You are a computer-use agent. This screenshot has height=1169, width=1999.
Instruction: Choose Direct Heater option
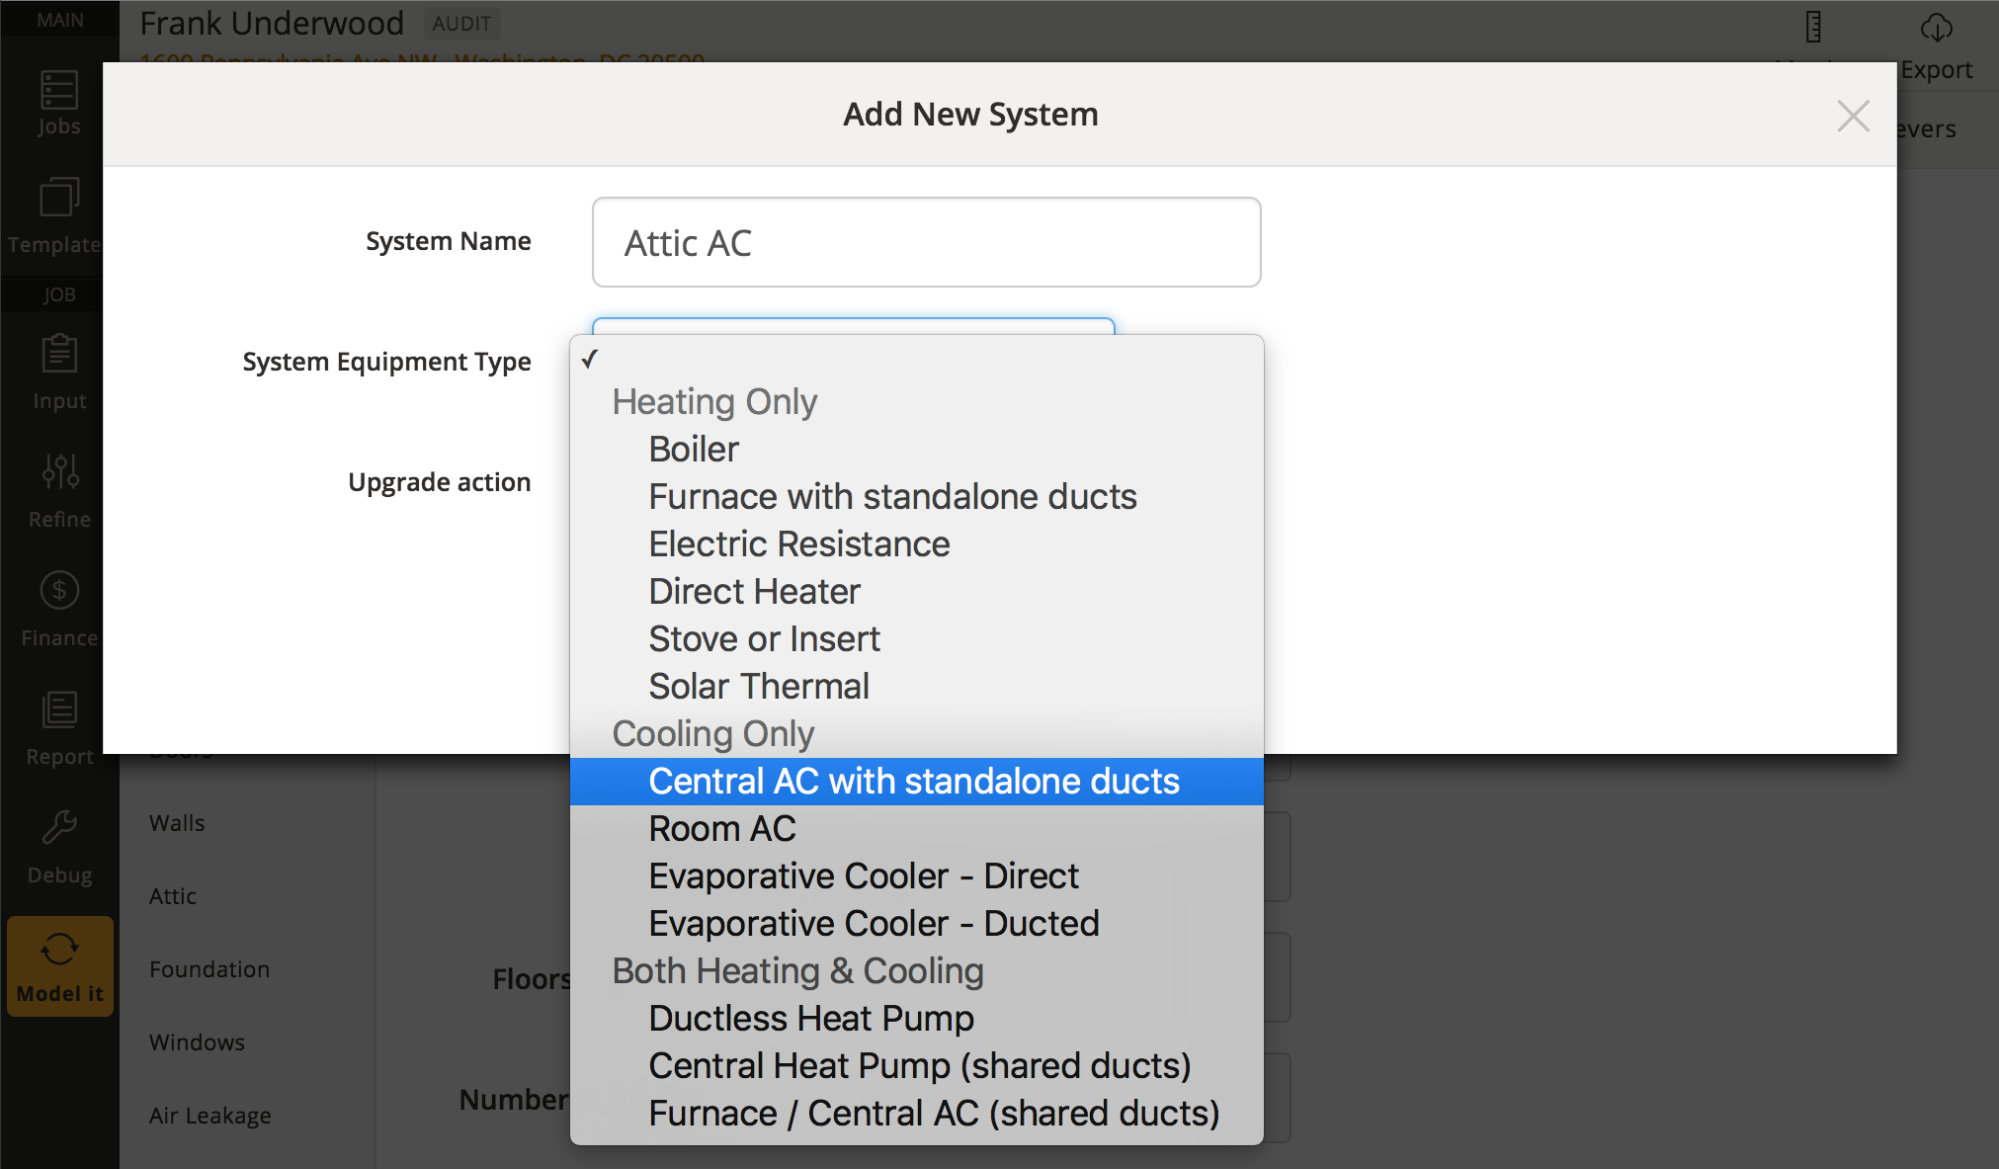tap(916, 591)
